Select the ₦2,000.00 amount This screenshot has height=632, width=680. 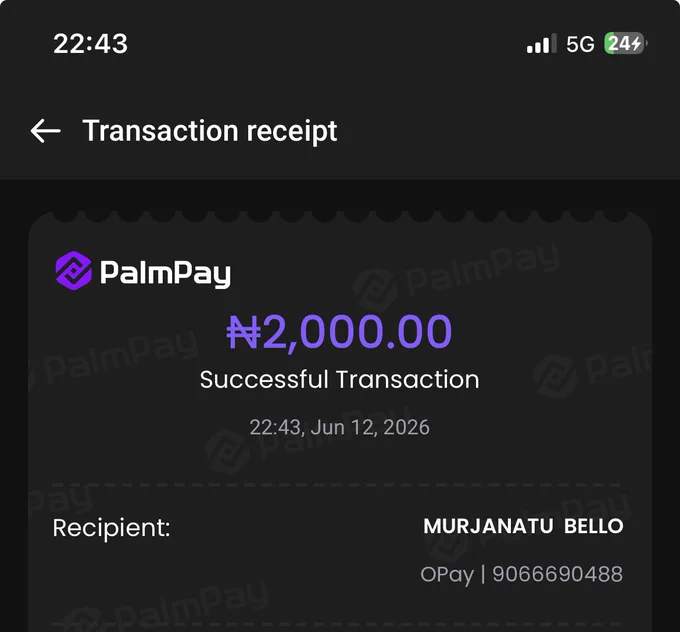[340, 332]
